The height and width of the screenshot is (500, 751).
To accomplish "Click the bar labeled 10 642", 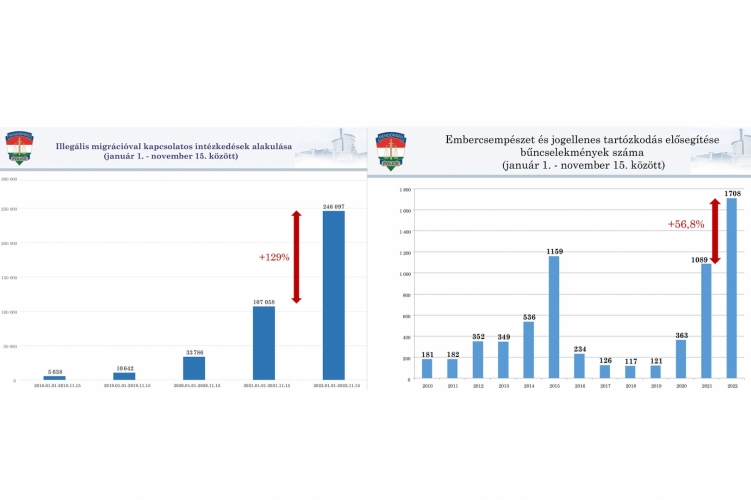I will pos(124,376).
